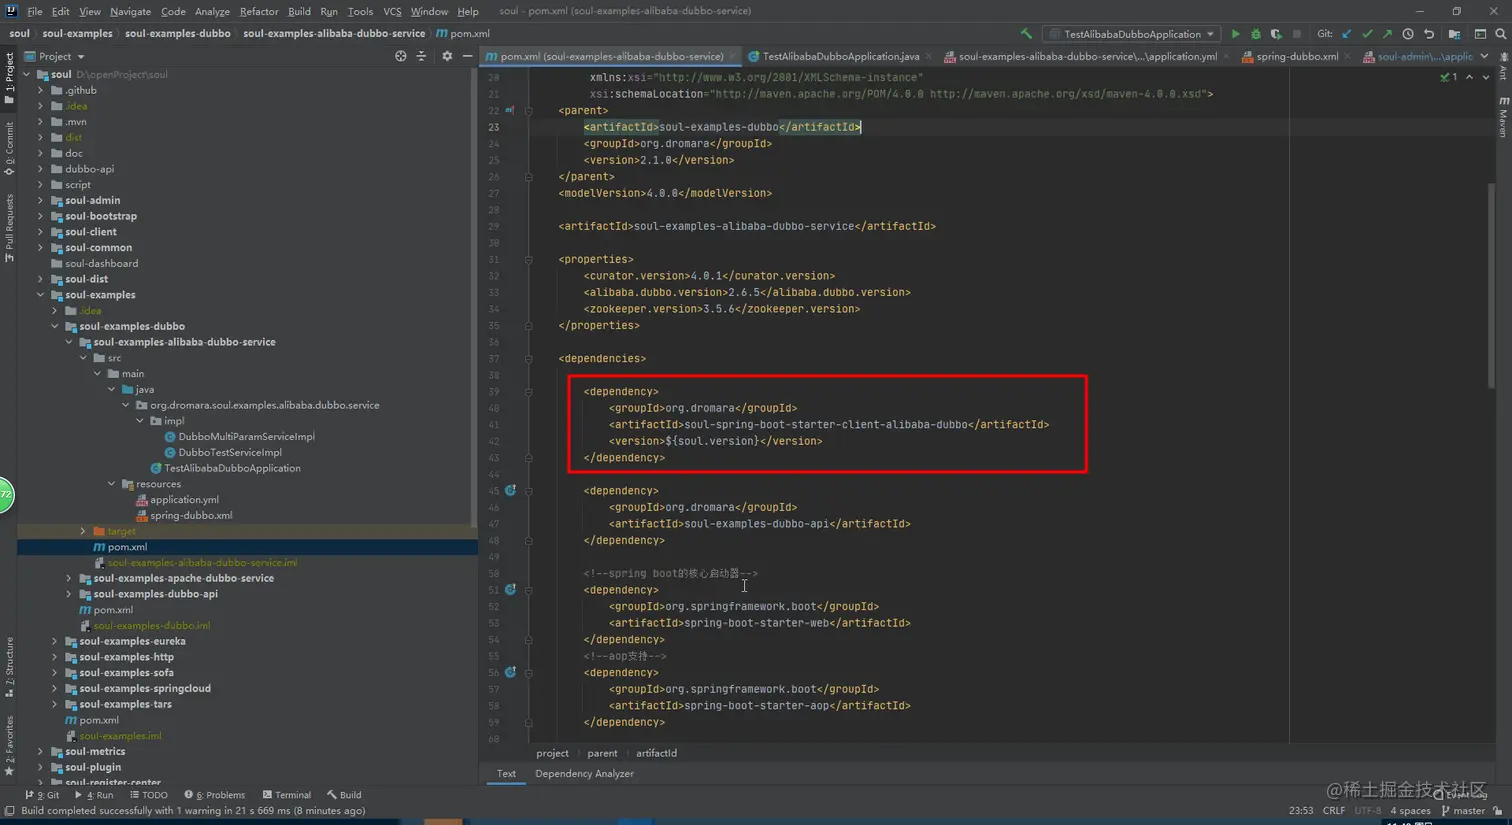Viewport: 1512px width, 825px height.
Task: Click the 23:53 cursor position indicator
Action: click(x=1301, y=811)
